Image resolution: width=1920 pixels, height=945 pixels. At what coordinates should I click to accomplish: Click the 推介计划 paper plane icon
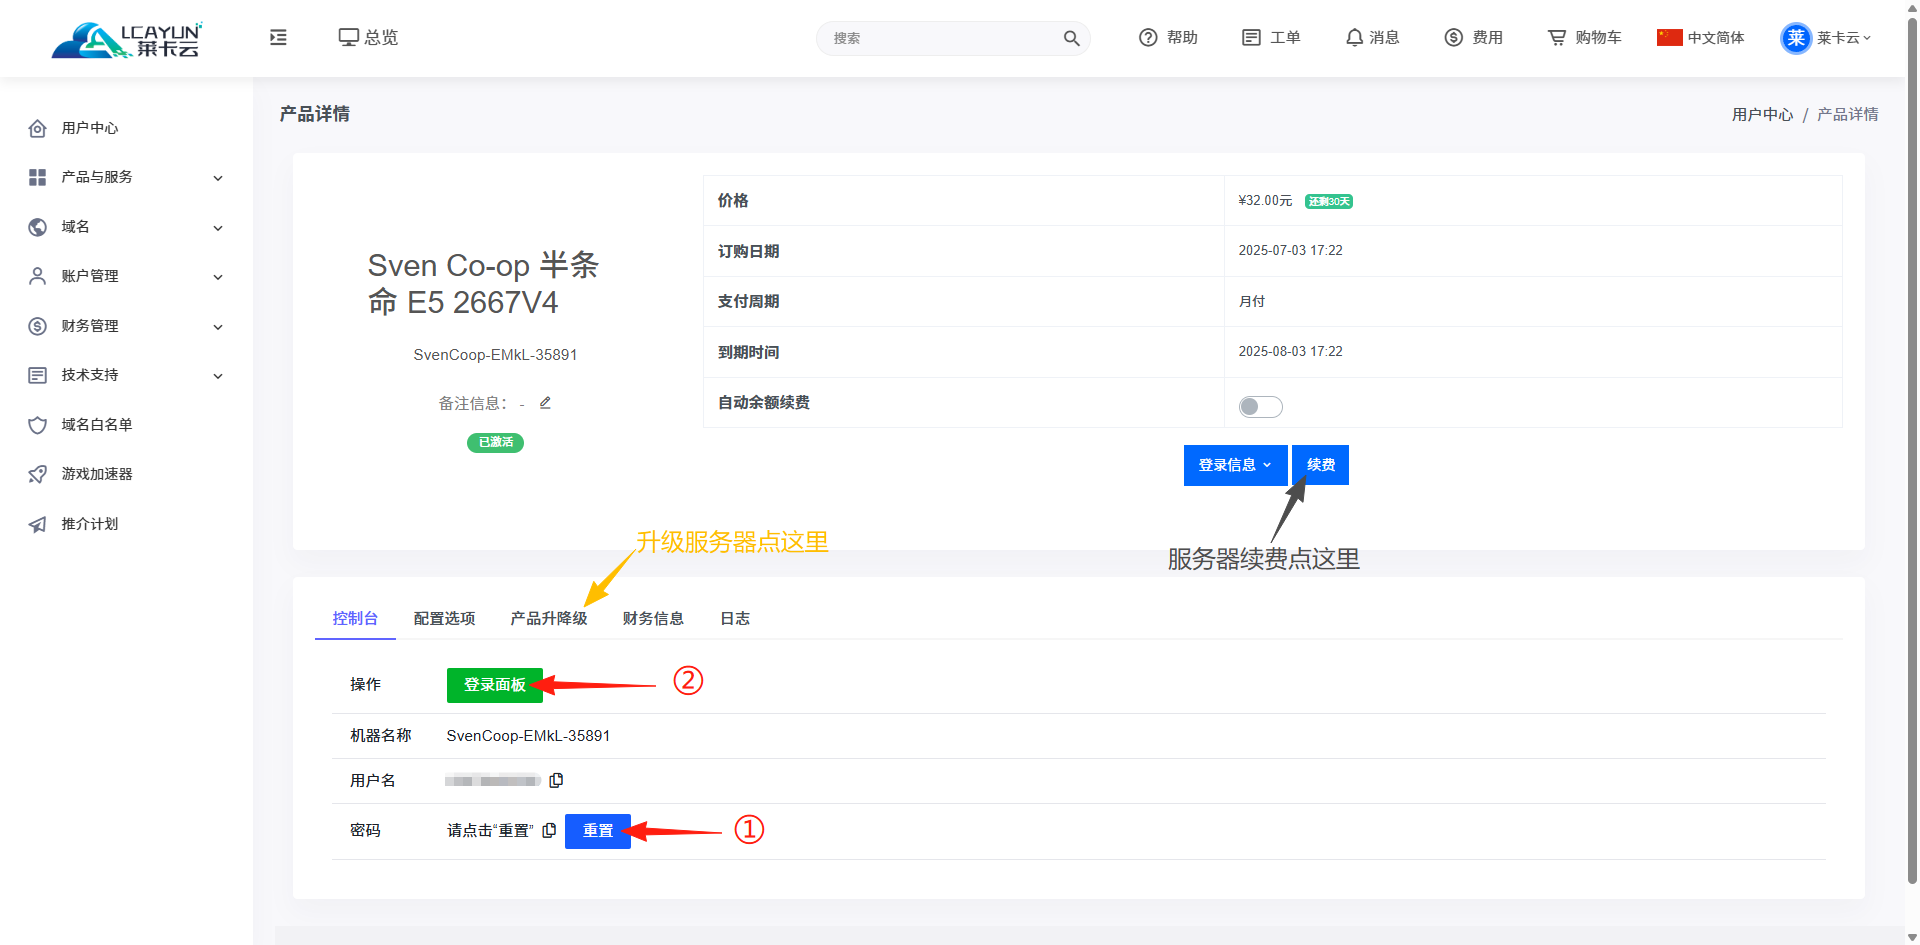(x=38, y=524)
